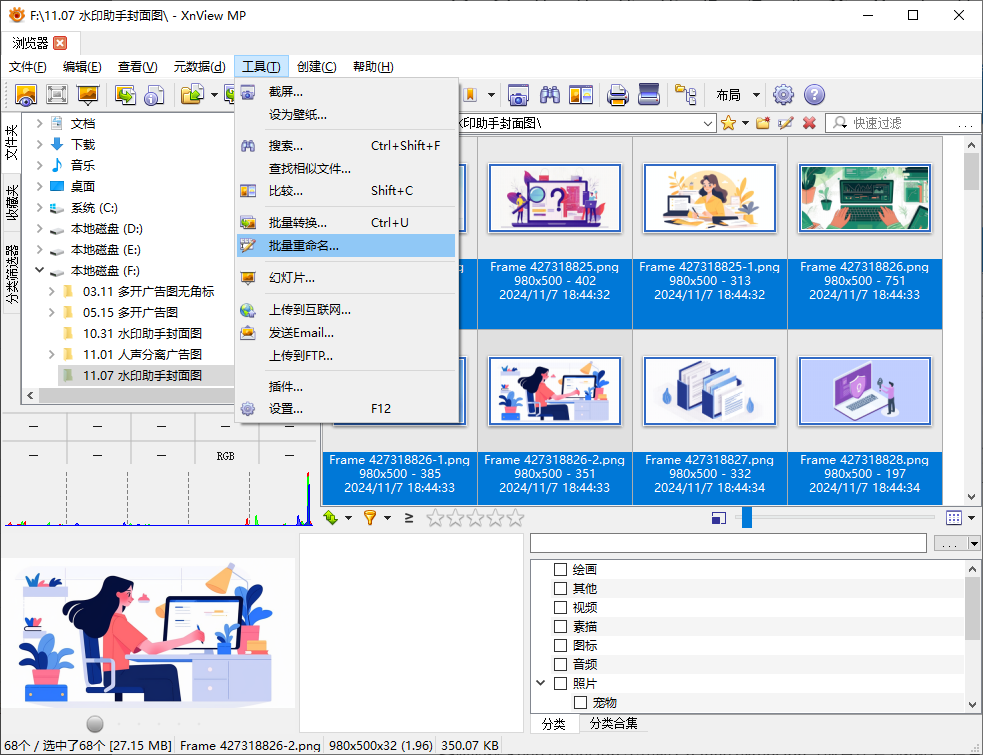Collapse the 照片 category node
Screen dimensions: 983x755
[x=540, y=684]
